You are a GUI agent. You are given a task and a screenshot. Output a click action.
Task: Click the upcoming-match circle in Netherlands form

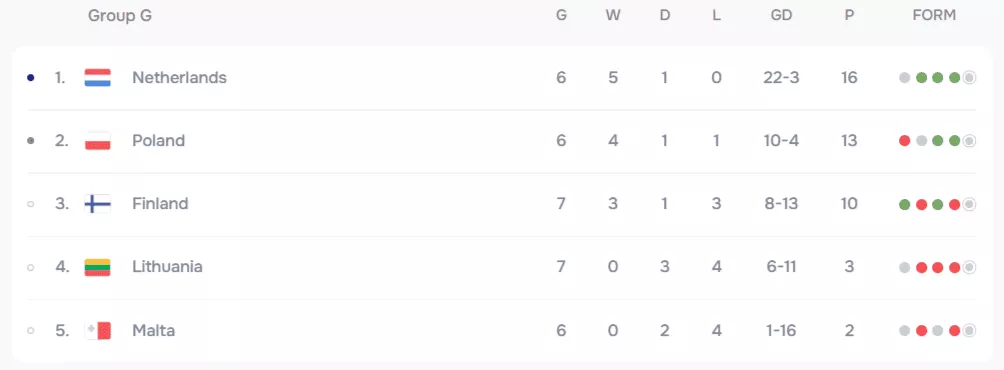[969, 78]
